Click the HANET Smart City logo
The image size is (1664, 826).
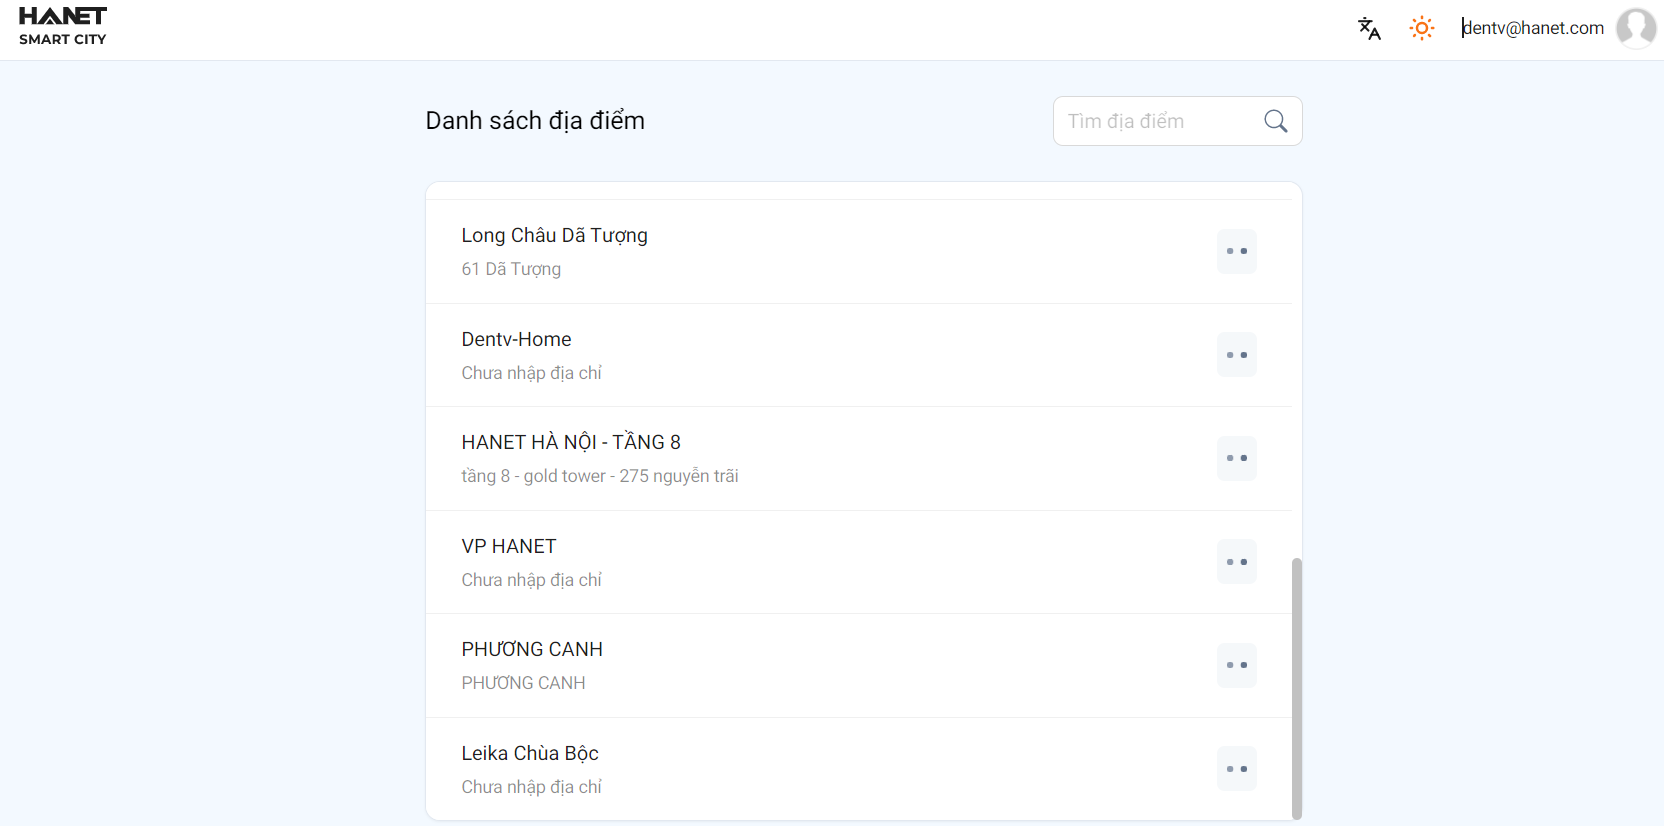(63, 27)
